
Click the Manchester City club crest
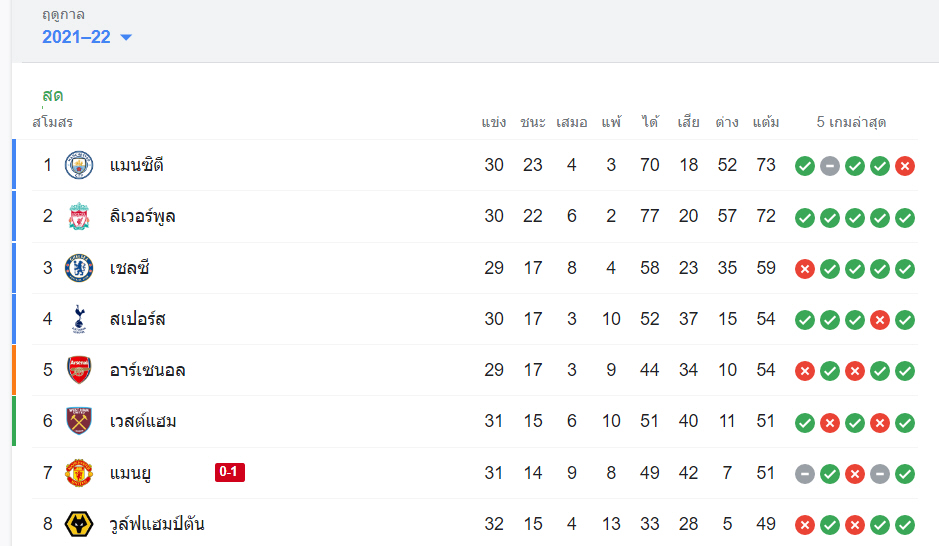(x=79, y=165)
